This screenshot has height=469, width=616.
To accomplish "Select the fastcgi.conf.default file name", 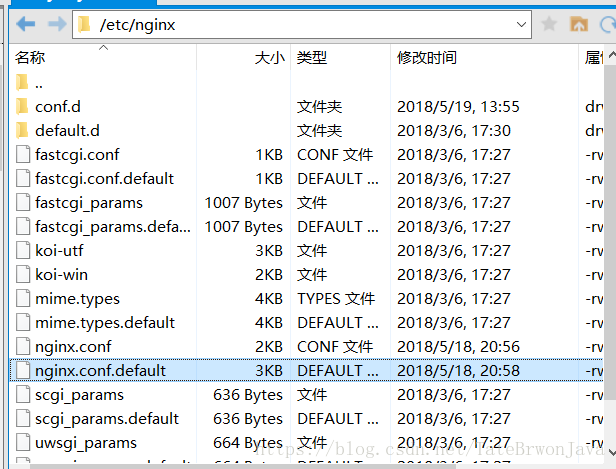I will click(104, 179).
